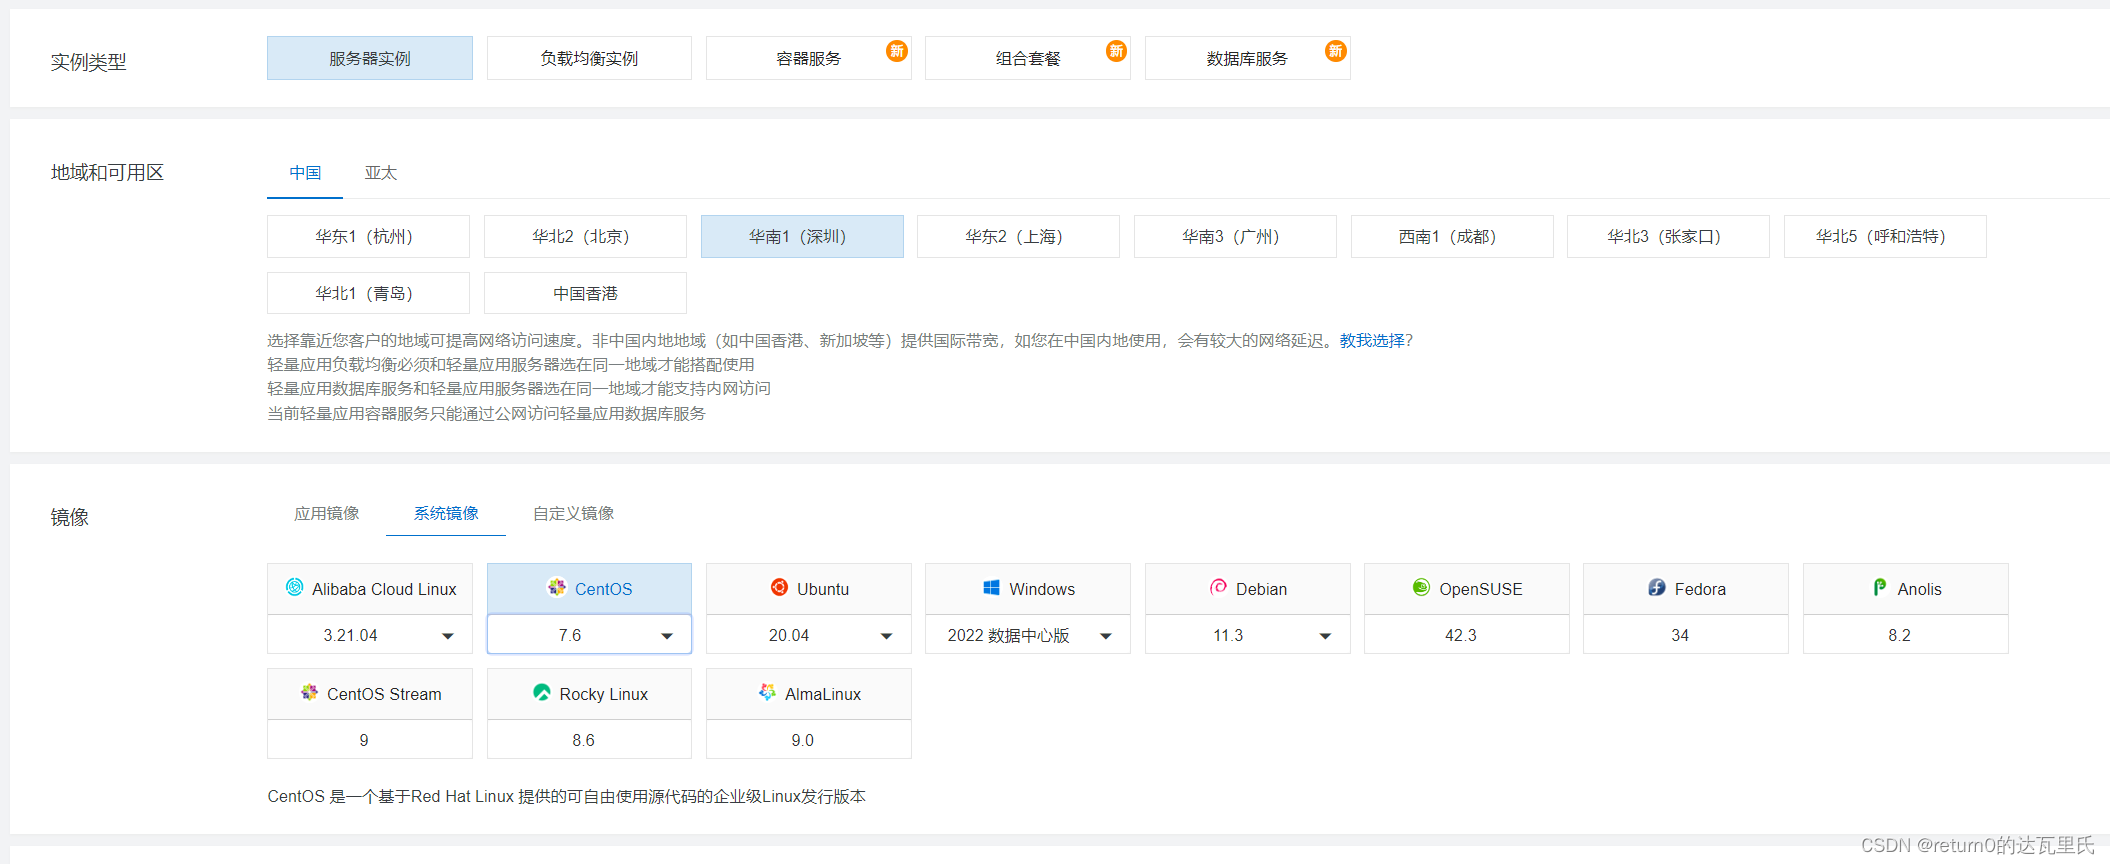2110x864 pixels.
Task: Select the Ubuntu system image
Action: coord(808,589)
